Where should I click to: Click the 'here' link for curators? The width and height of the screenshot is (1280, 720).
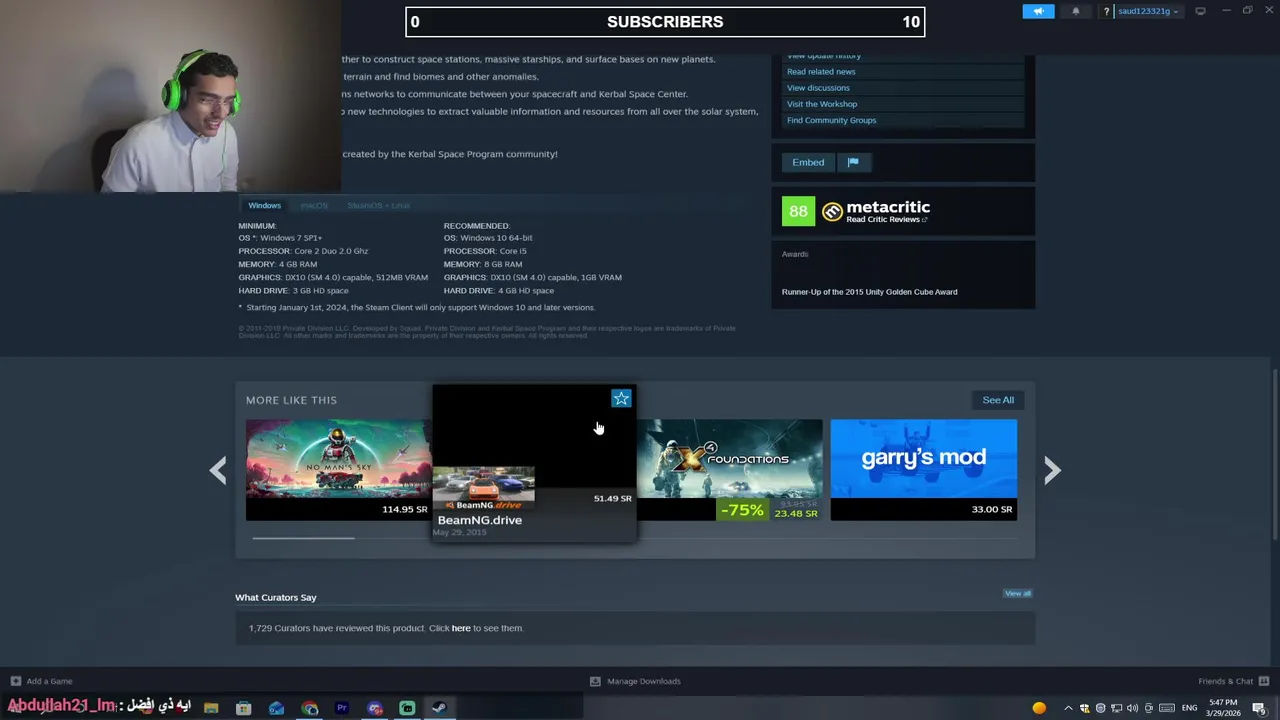[461, 628]
